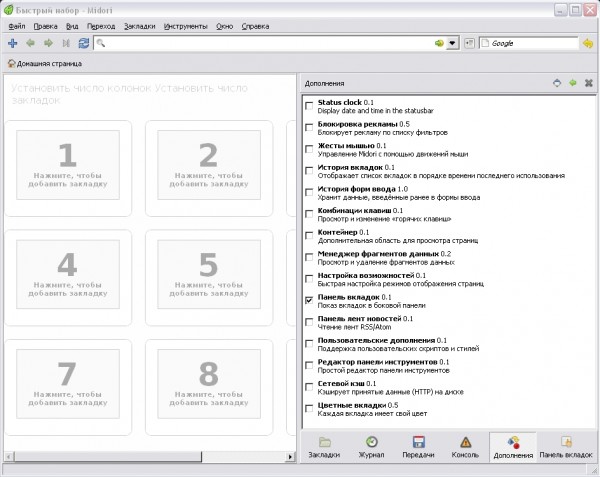Open the Закладки menu

tap(140, 26)
